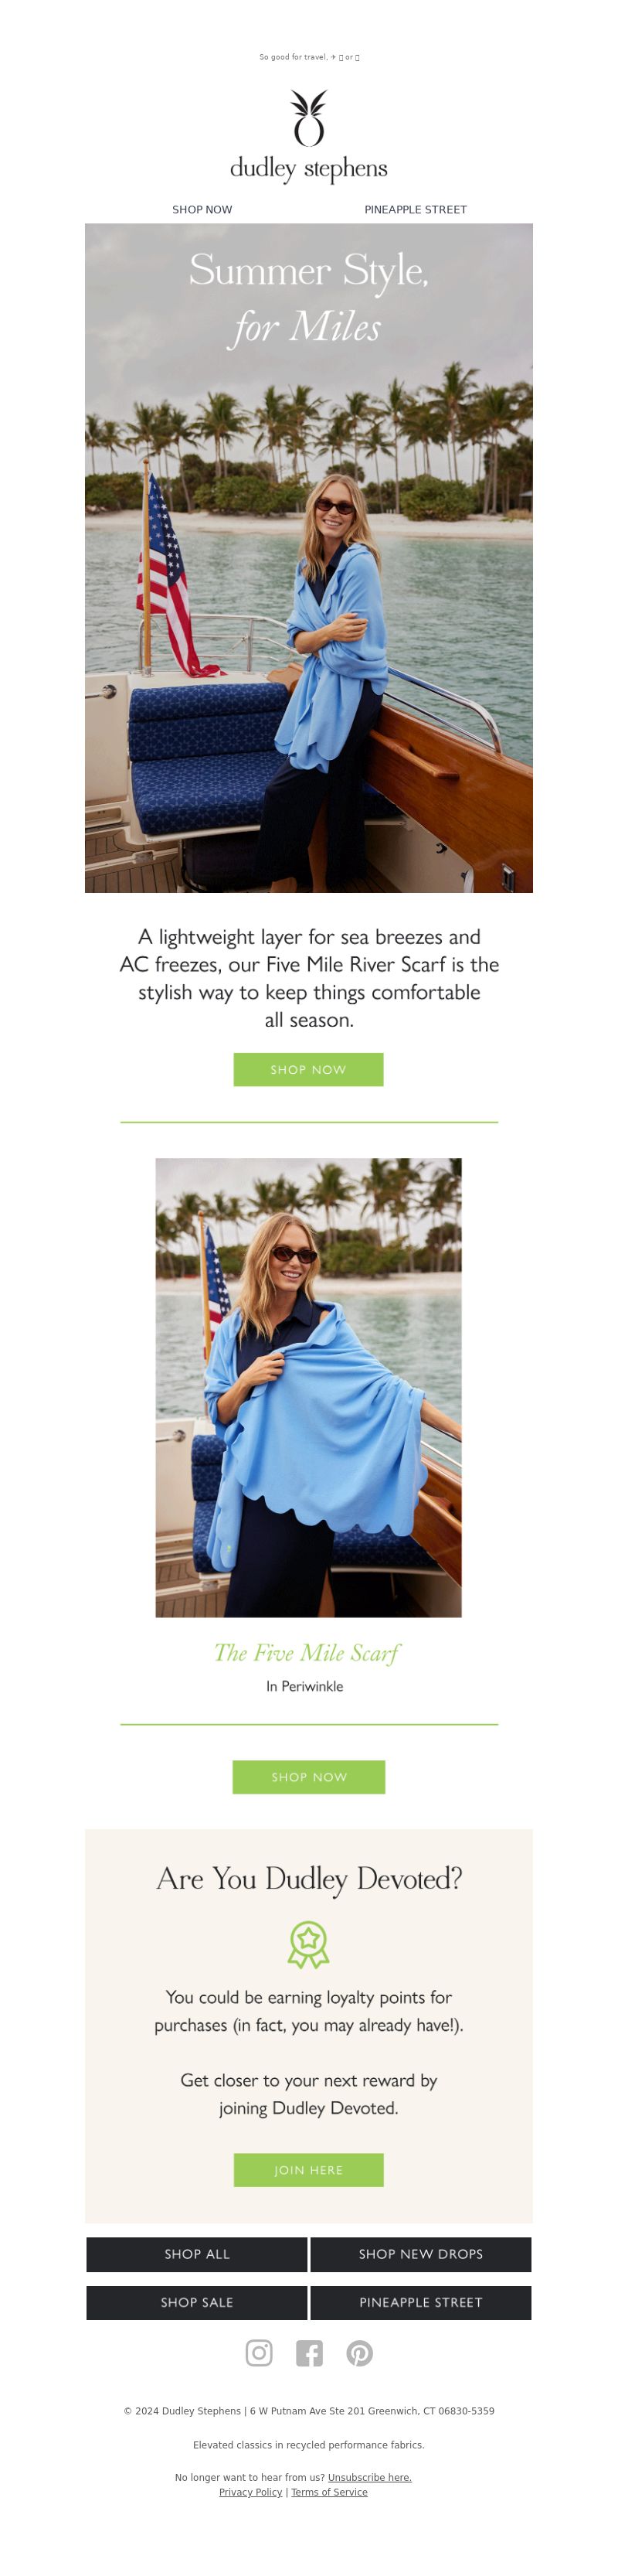
Task: Click the green loyalty ribbon badge icon
Action: 309,1944
